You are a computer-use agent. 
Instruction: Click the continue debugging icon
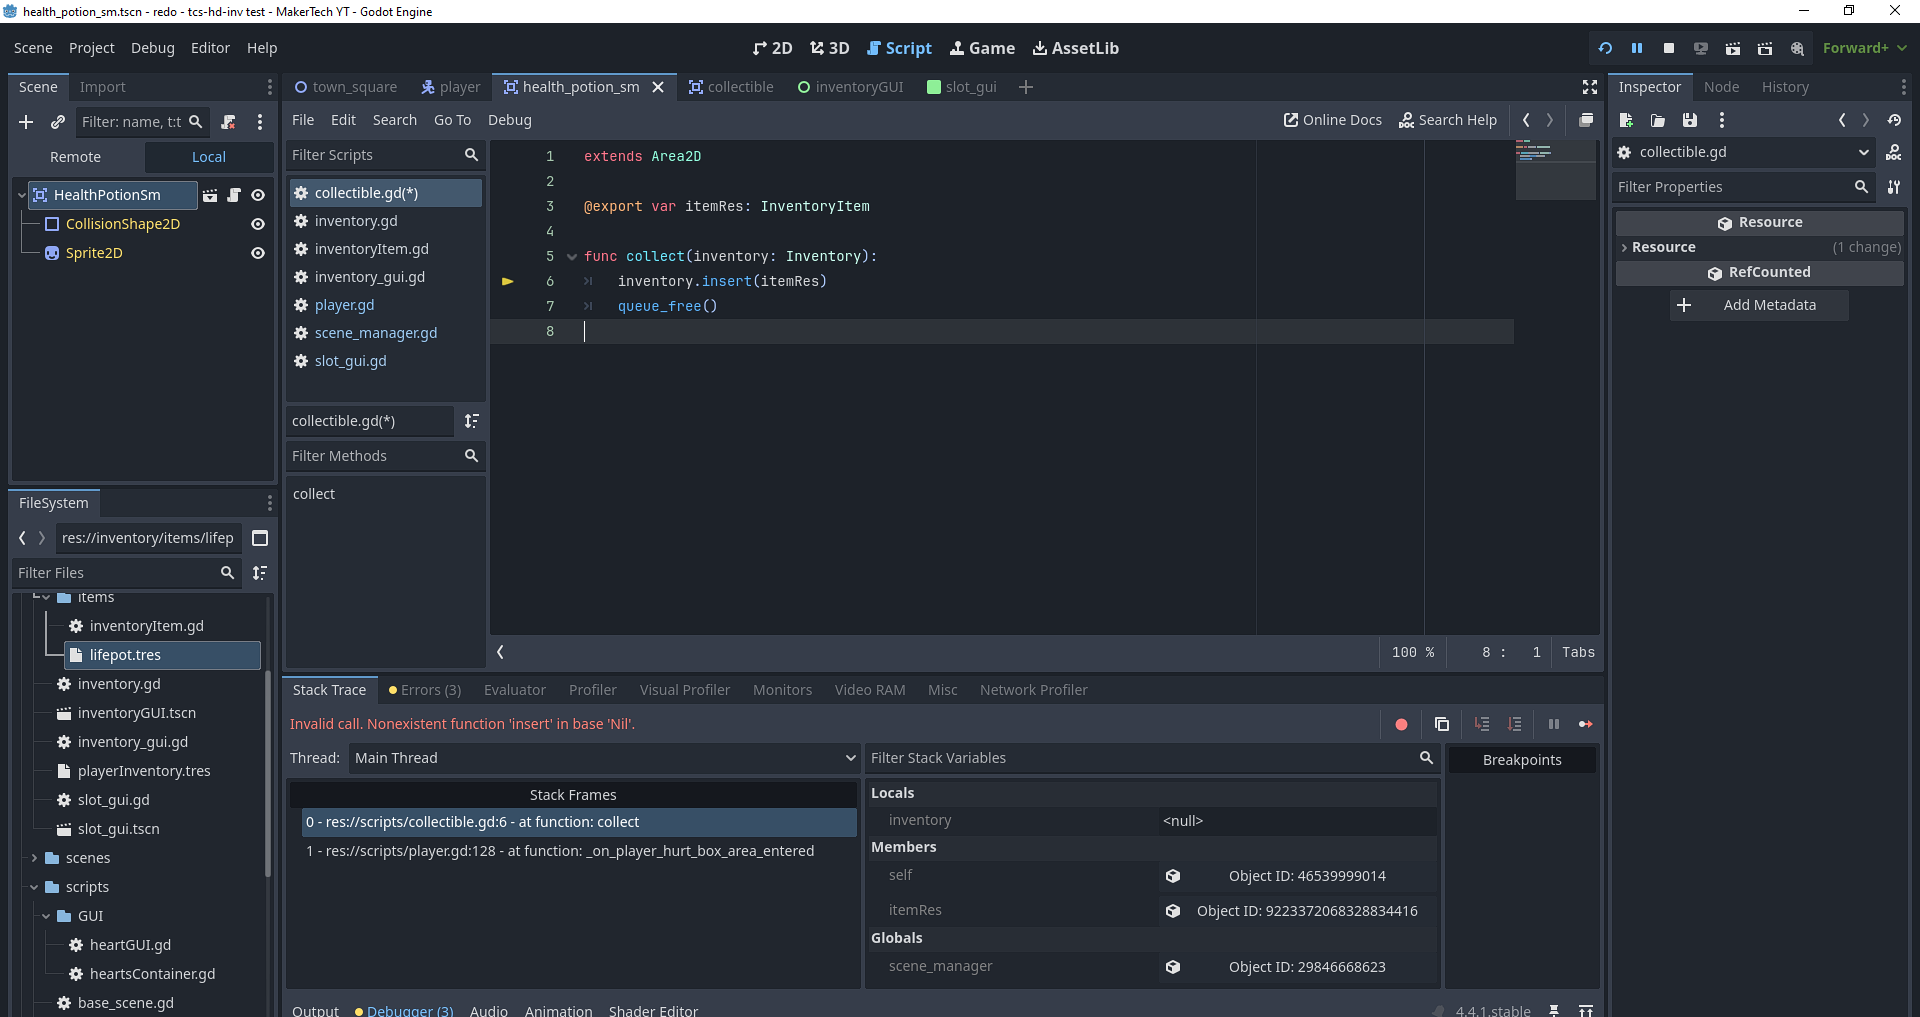click(x=1585, y=724)
